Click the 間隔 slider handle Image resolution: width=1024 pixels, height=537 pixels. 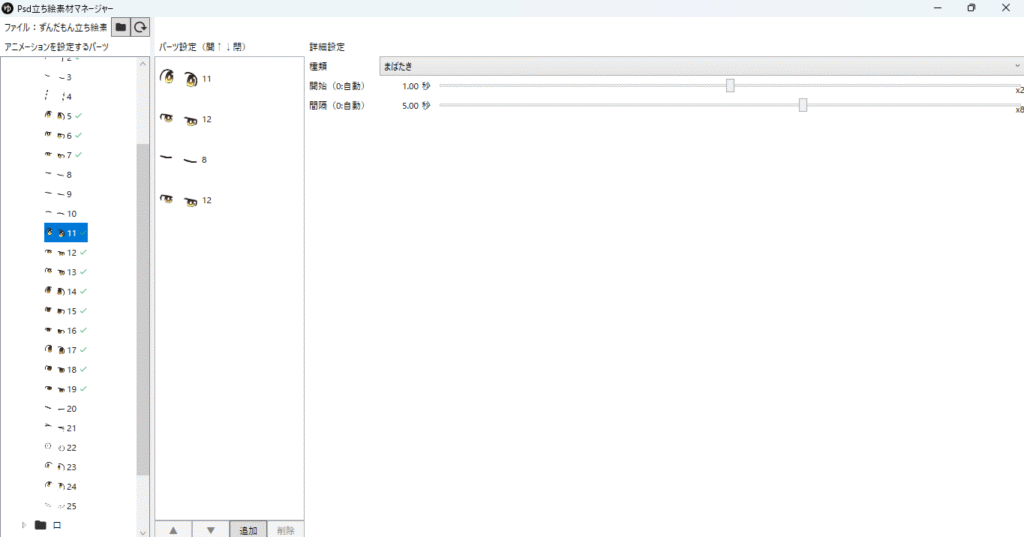(x=803, y=105)
